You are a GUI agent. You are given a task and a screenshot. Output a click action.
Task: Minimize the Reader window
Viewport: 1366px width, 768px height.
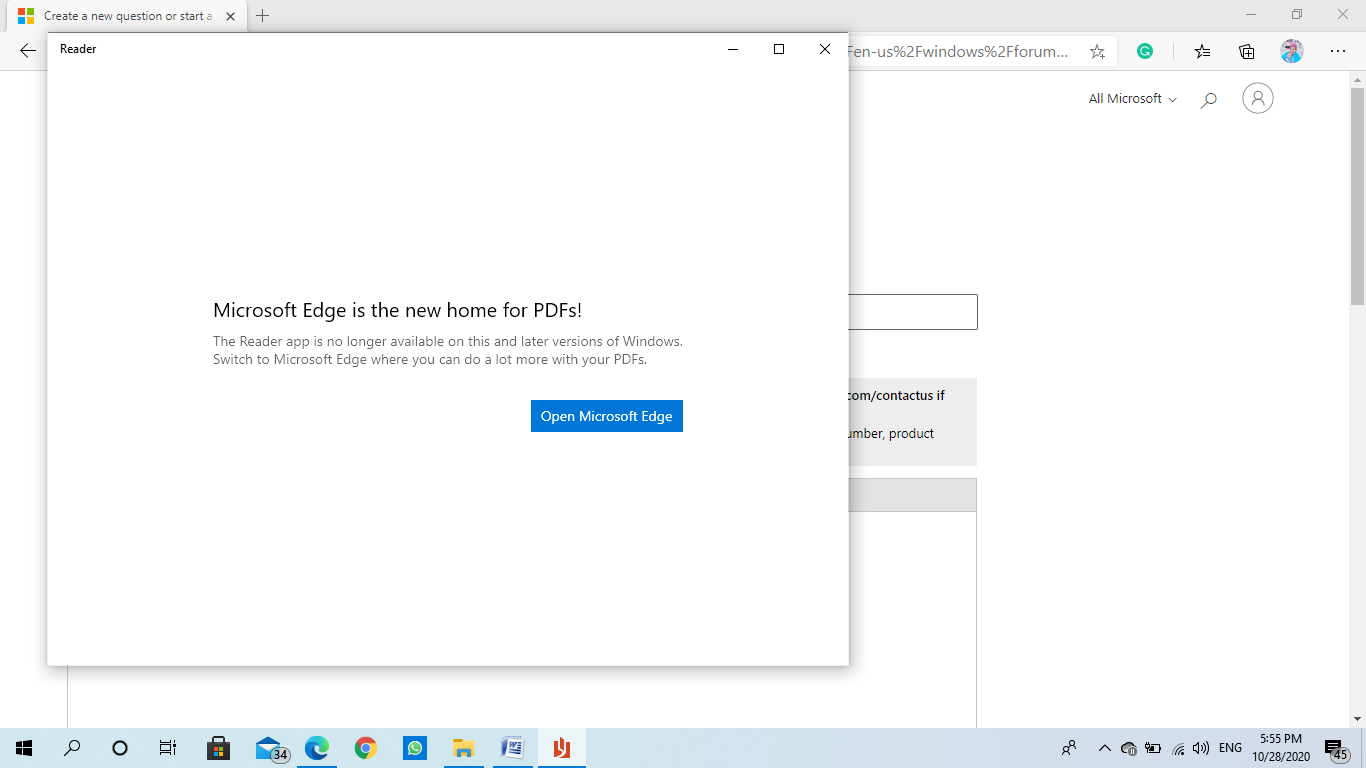pyautogui.click(x=733, y=49)
